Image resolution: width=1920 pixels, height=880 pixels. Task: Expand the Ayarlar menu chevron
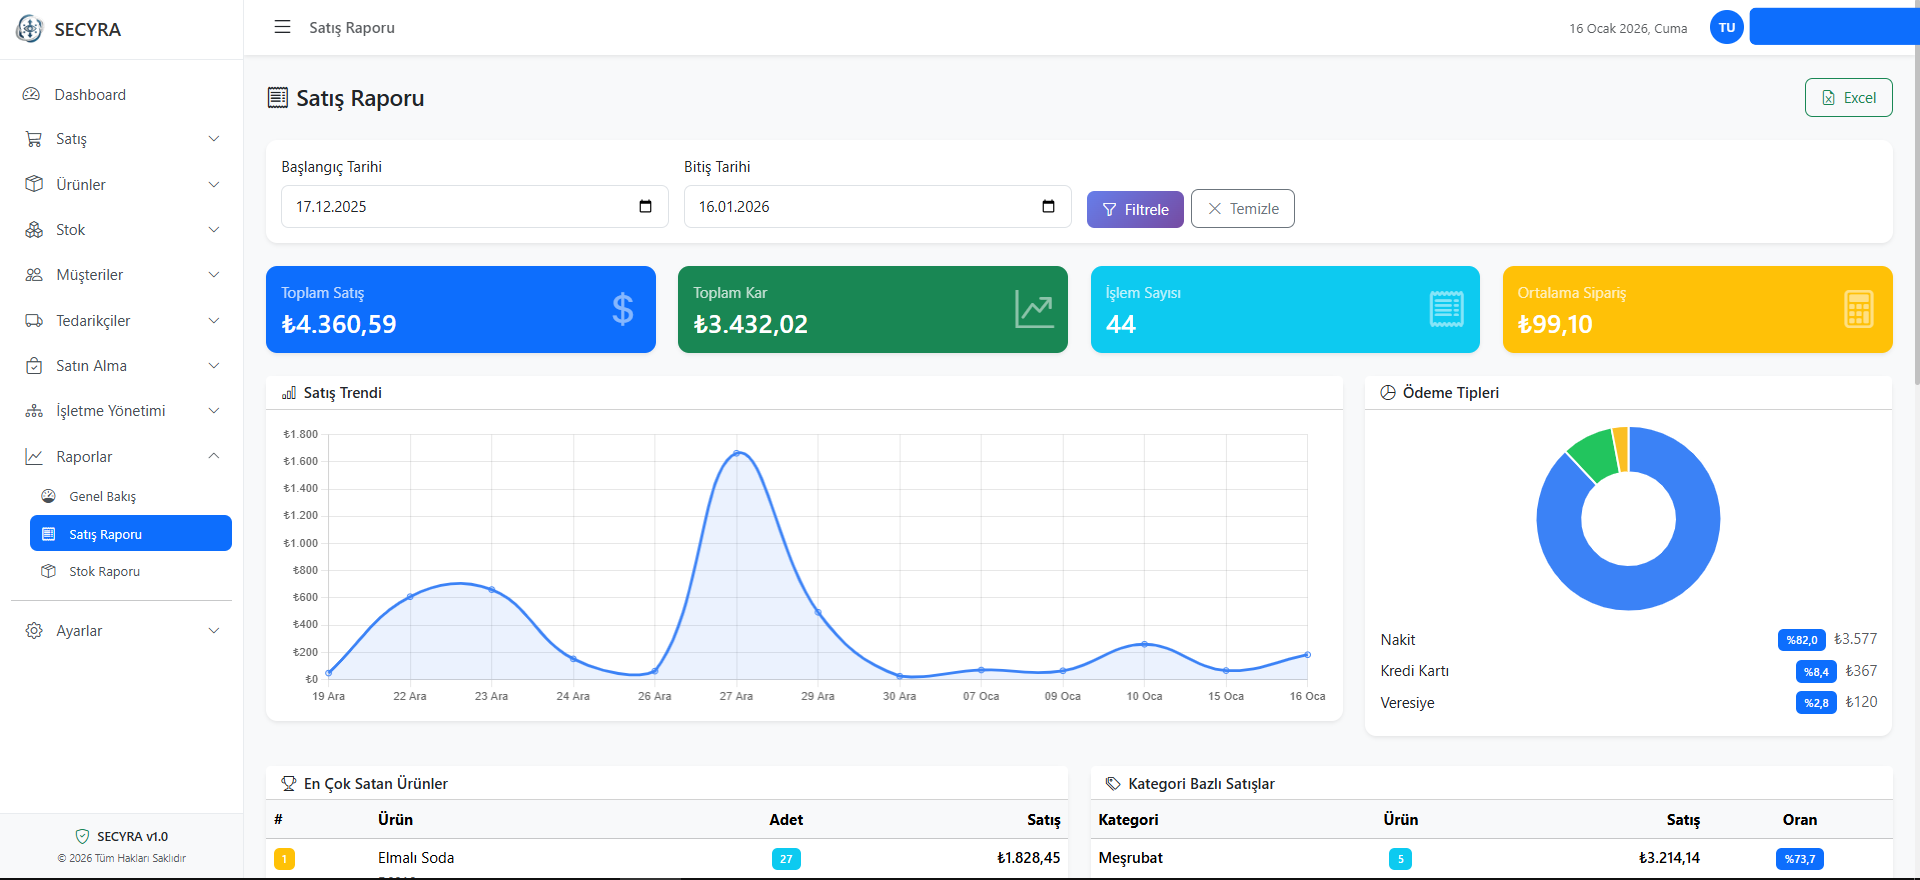pyautogui.click(x=213, y=631)
